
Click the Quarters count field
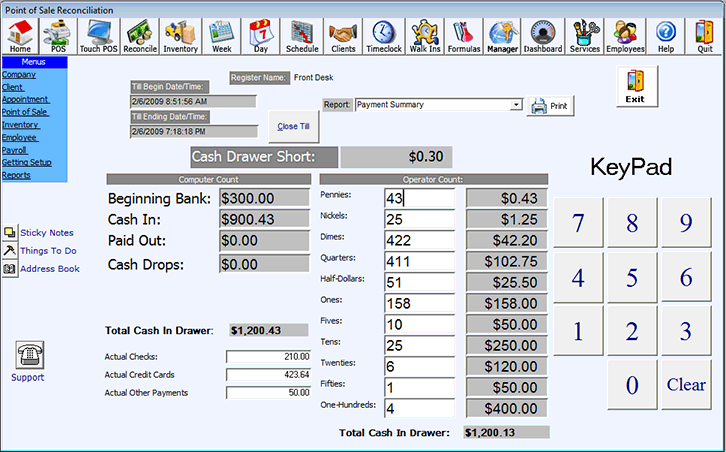[x=419, y=261]
